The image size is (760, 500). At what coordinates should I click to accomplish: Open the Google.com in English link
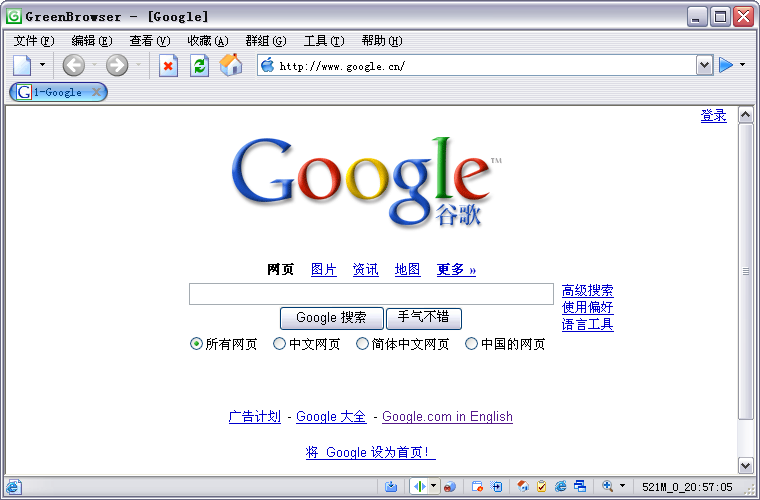[447, 417]
